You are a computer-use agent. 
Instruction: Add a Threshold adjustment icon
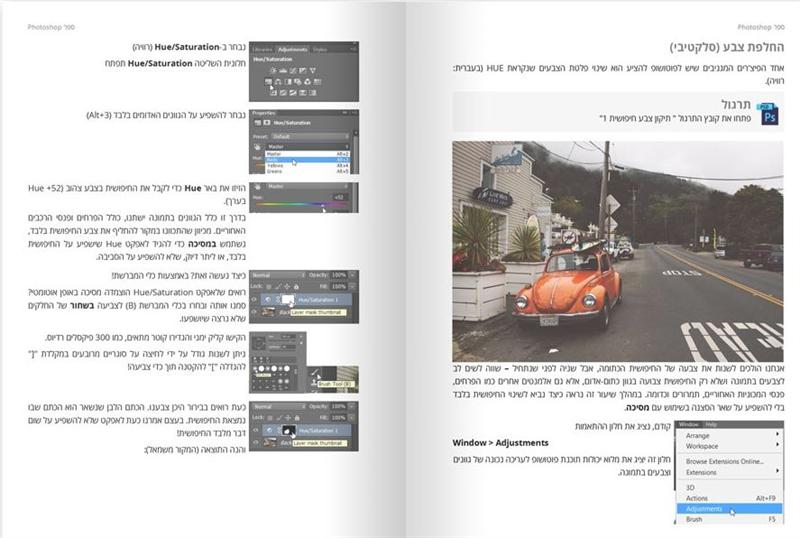tap(293, 93)
